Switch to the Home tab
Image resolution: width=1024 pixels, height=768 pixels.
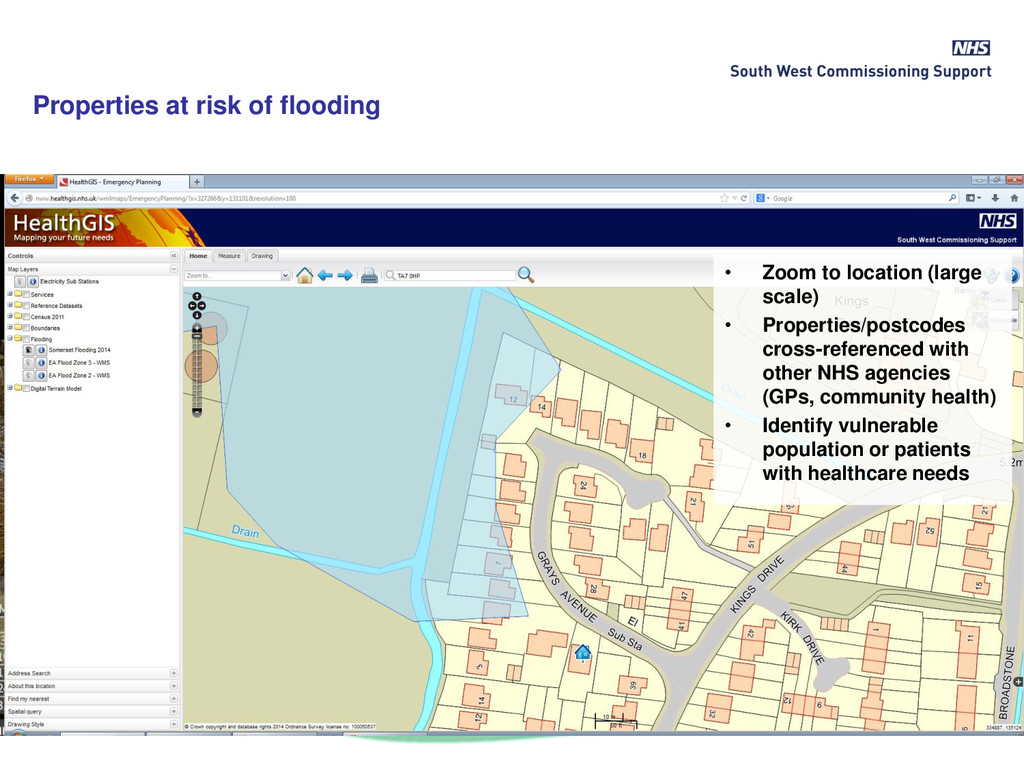pos(198,256)
